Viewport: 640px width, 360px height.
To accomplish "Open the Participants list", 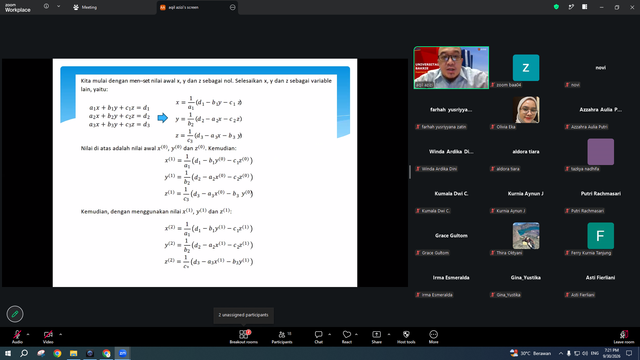I will [282, 337].
